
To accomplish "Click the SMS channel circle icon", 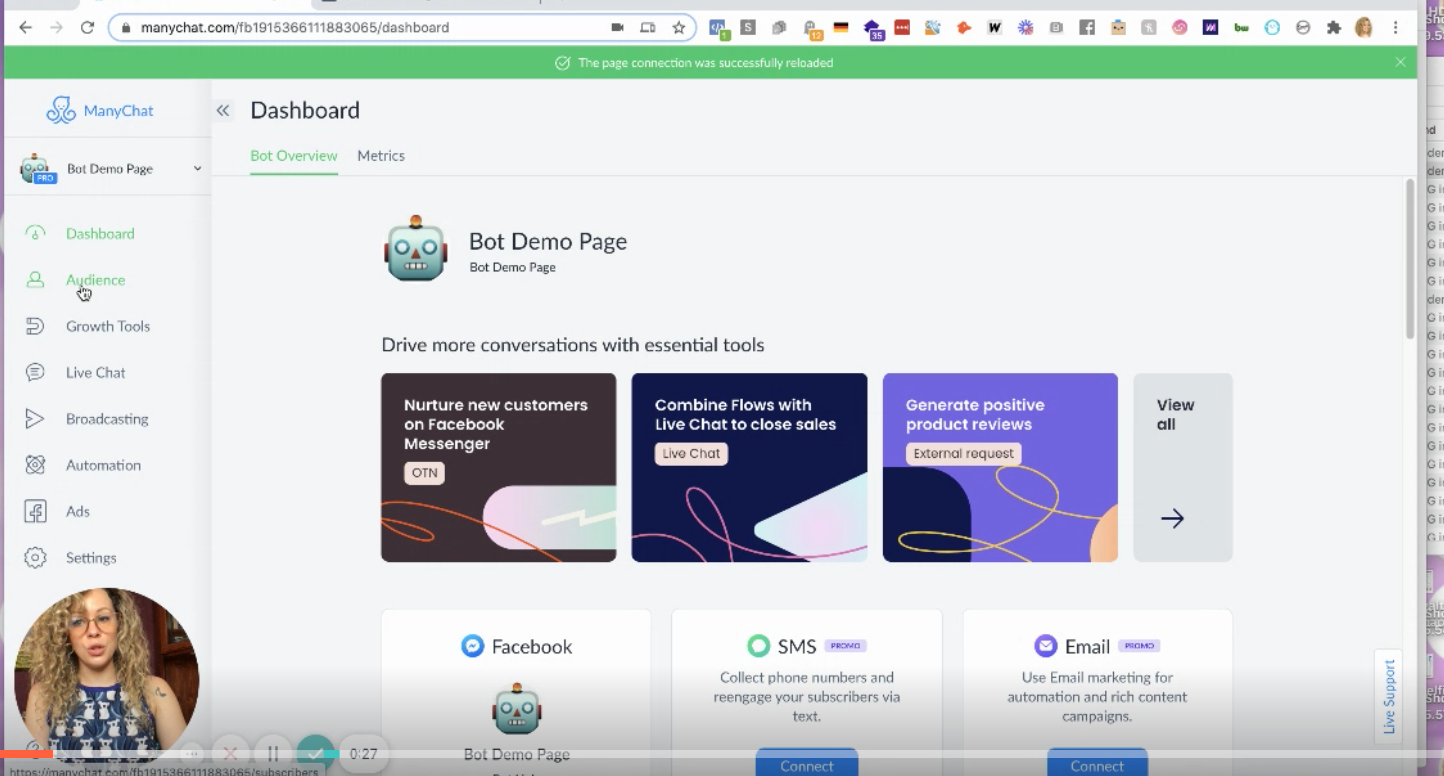I will point(758,646).
